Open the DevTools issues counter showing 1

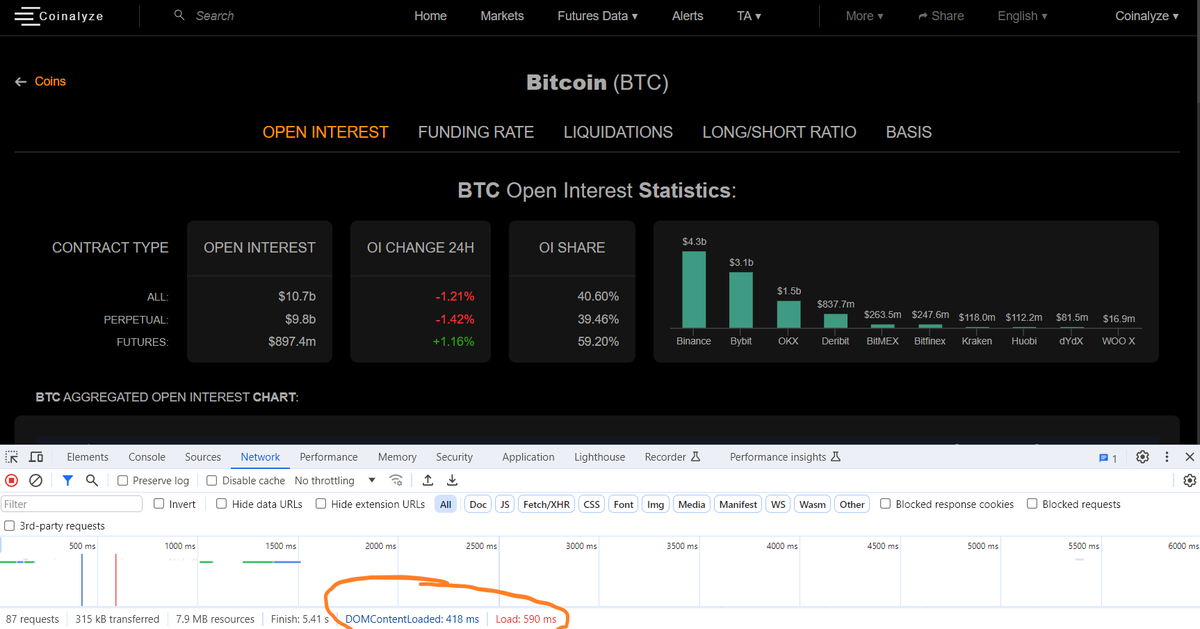coord(1108,458)
